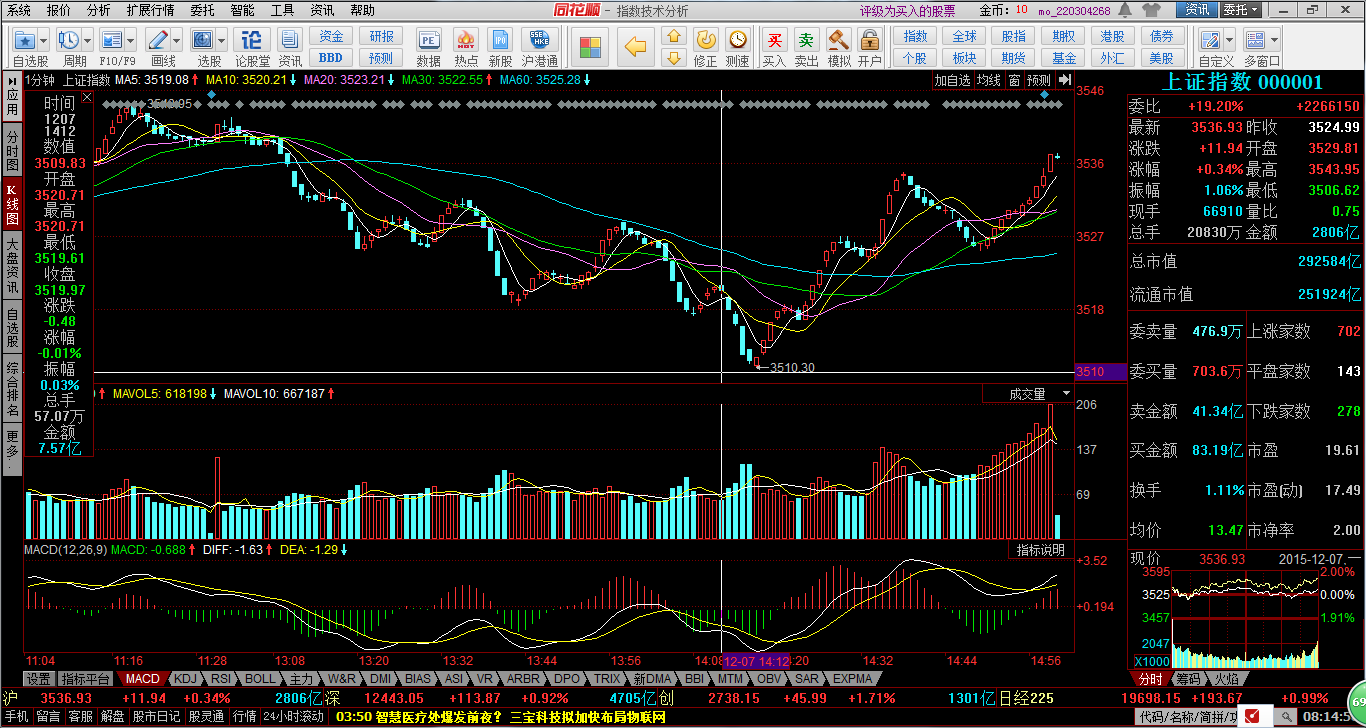Open the 自选股 favorites star icon
The height and width of the screenshot is (728, 1366).
[x=26, y=40]
